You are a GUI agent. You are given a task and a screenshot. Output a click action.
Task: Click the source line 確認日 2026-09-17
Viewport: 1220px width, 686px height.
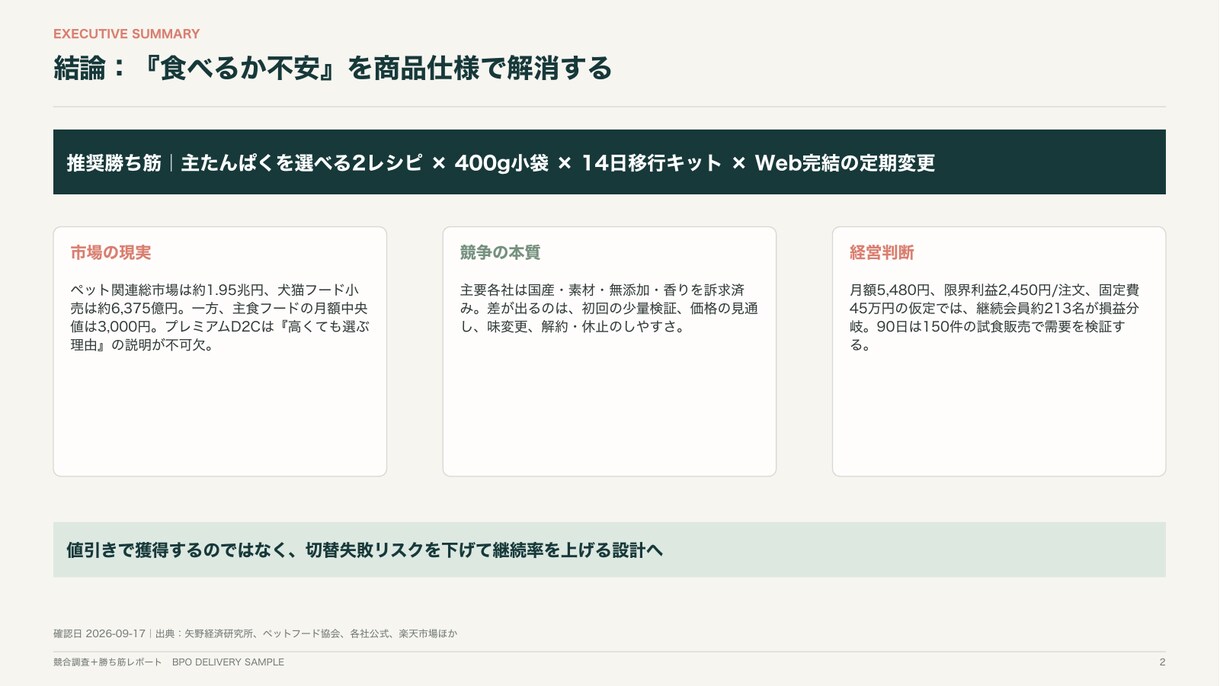point(255,634)
